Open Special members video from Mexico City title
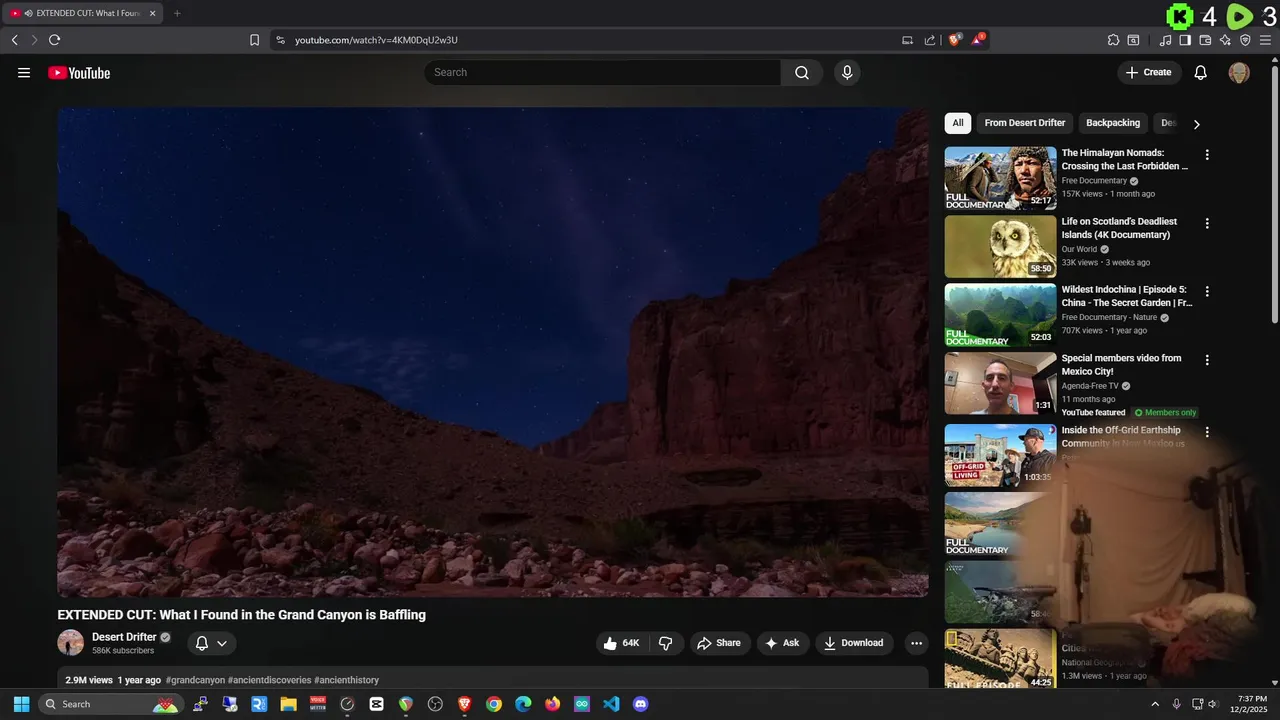Image resolution: width=1280 pixels, height=720 pixels. [x=1121, y=365]
